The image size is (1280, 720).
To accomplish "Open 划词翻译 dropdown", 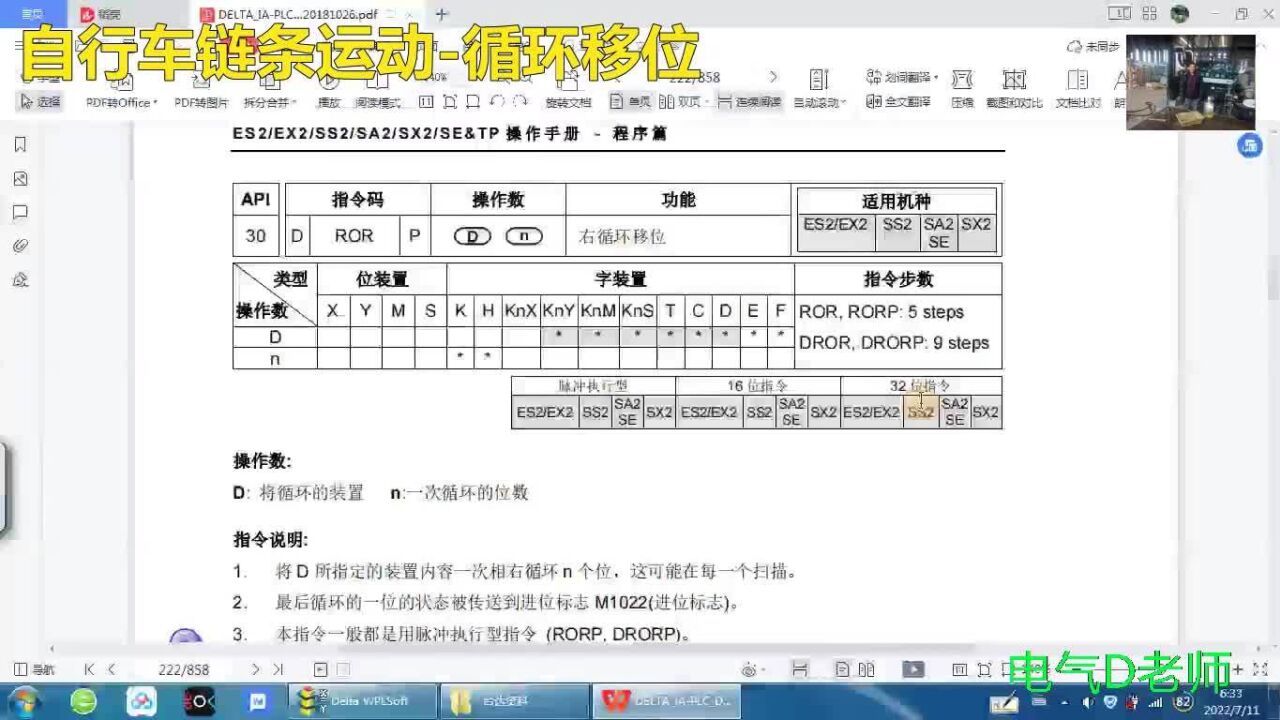I will pos(900,77).
